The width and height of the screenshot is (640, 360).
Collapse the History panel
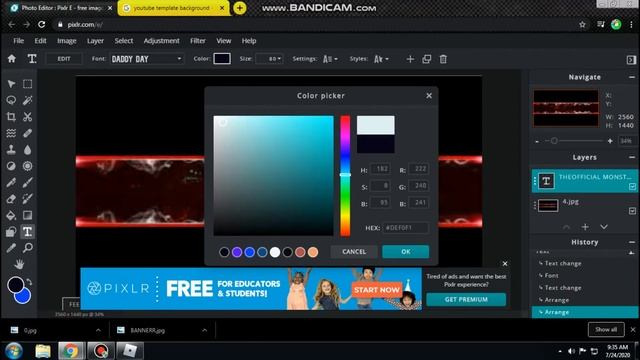[632, 242]
